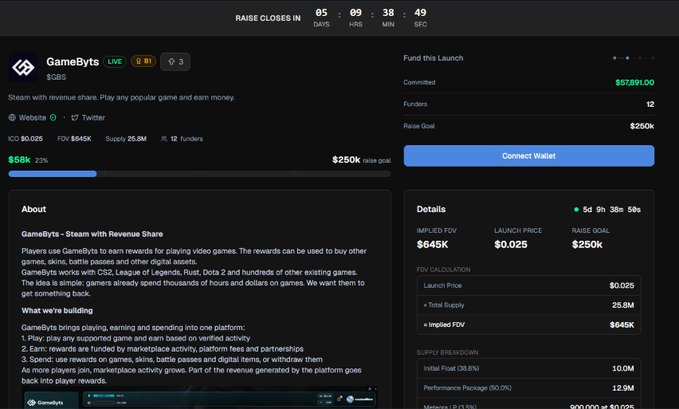Click the LIVE status badge

point(115,62)
